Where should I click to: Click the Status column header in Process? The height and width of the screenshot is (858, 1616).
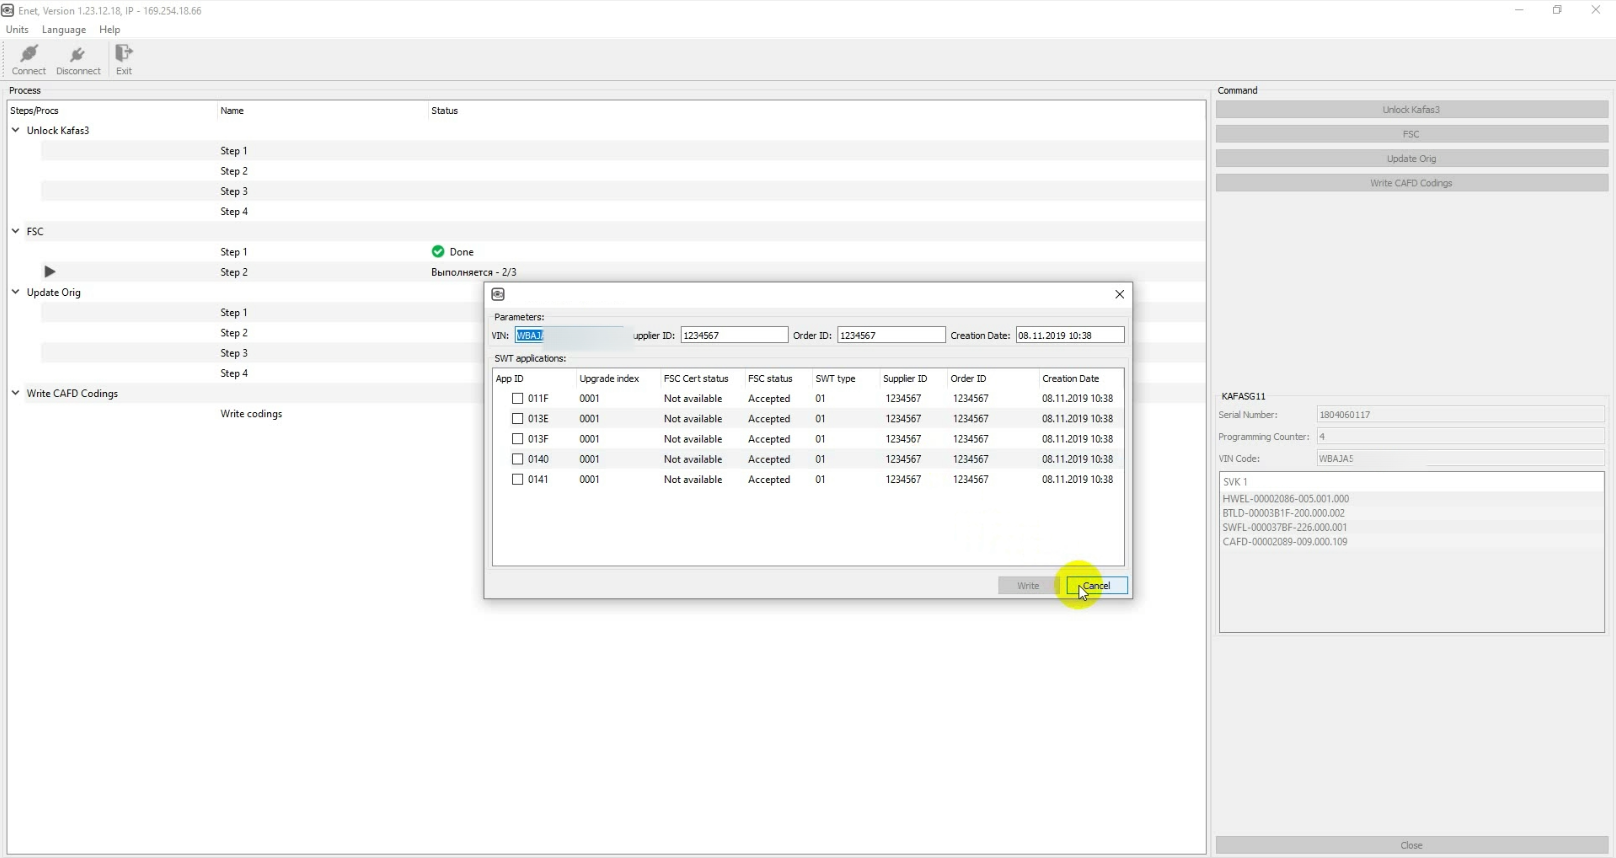[x=445, y=111]
